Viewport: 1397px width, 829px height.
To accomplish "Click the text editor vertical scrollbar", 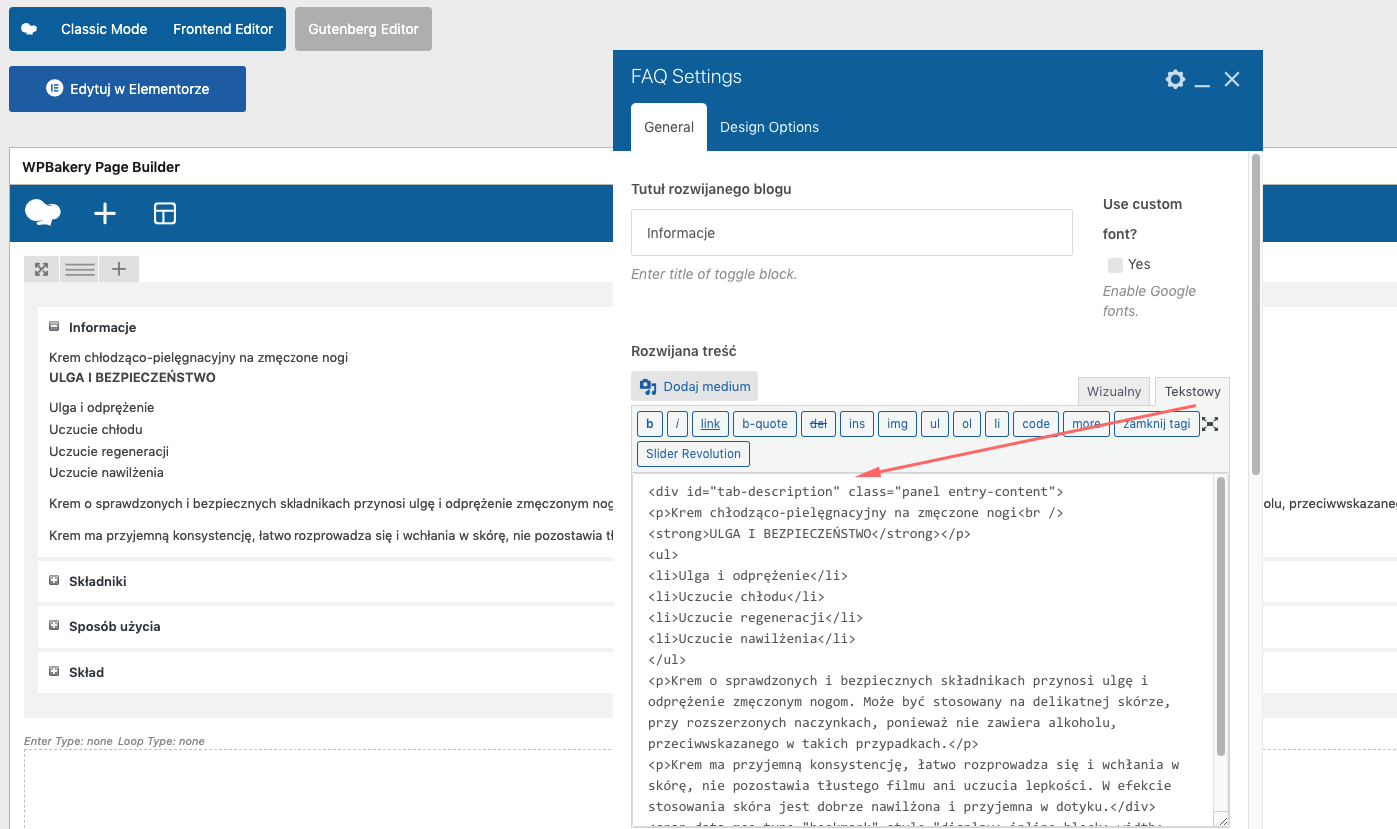I will tap(1220, 617).
